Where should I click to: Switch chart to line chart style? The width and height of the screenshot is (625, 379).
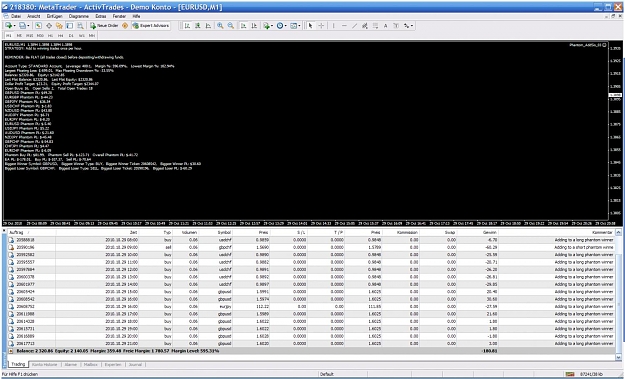208,26
